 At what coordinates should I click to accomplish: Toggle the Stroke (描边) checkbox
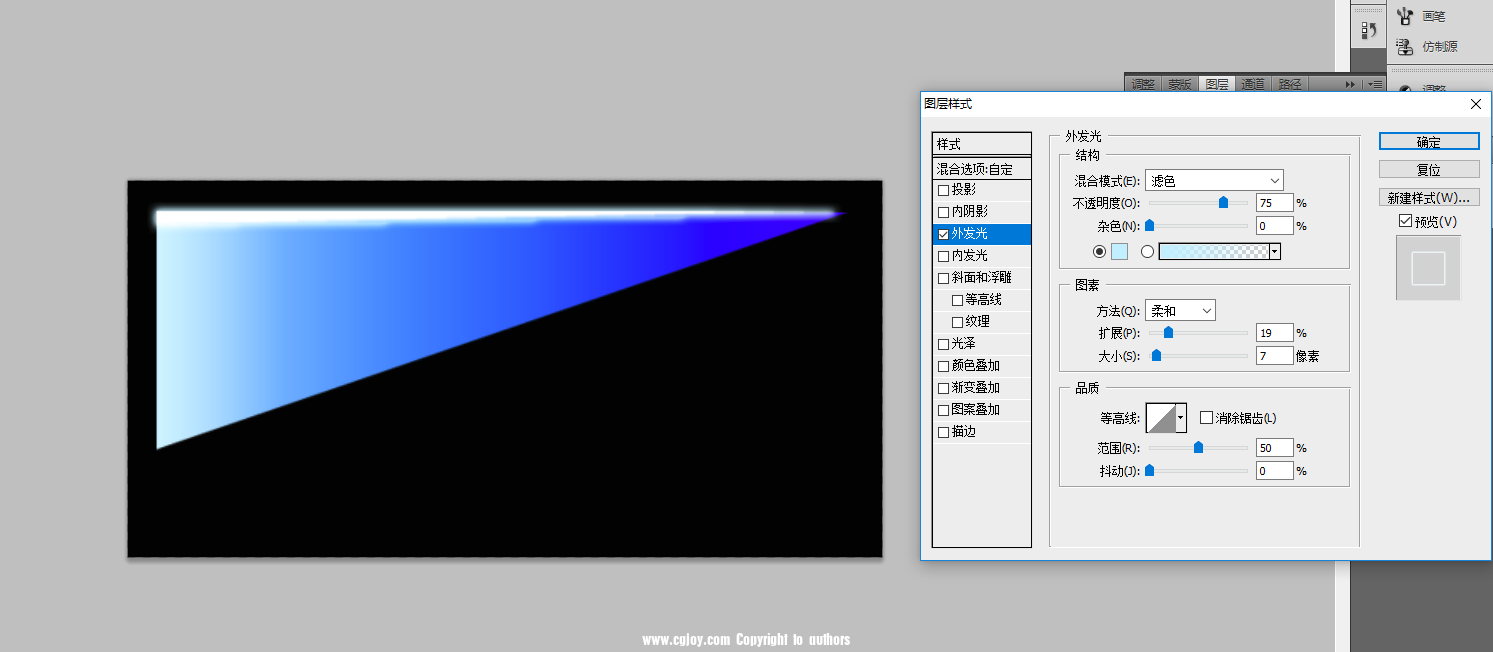943,432
